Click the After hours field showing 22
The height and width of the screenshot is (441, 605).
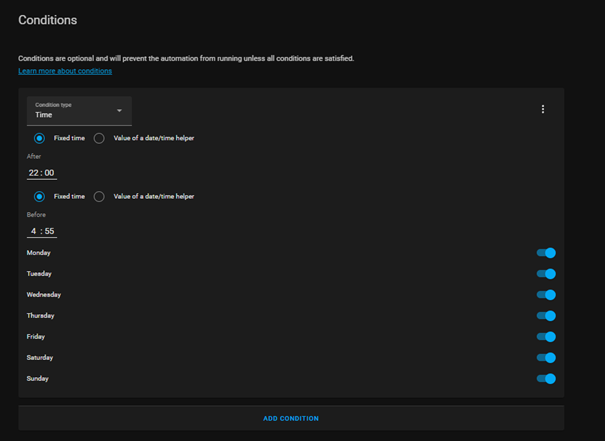(33, 173)
